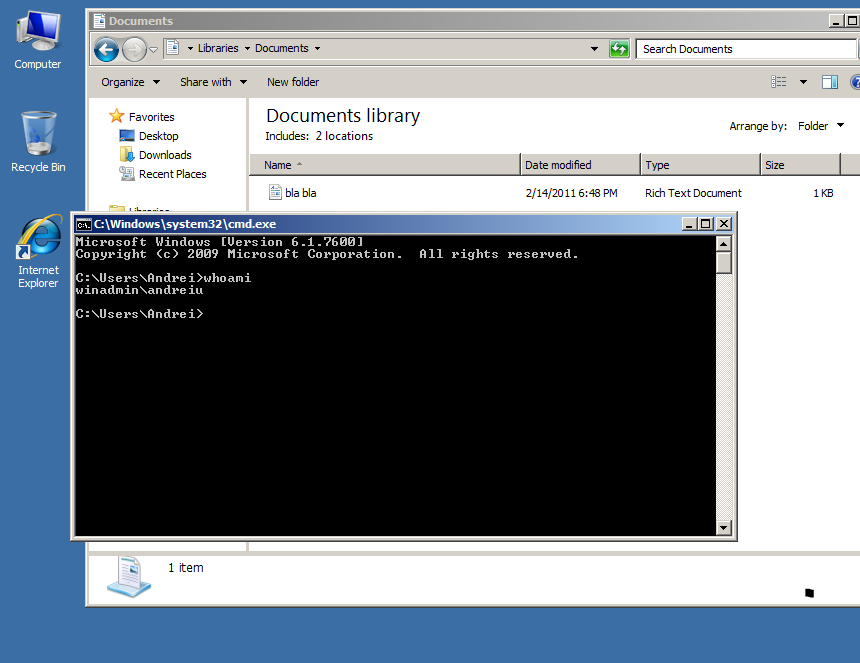Viewport: 860px width, 663px height.
Task: Minimize the cmd.exe window
Action: click(x=689, y=224)
